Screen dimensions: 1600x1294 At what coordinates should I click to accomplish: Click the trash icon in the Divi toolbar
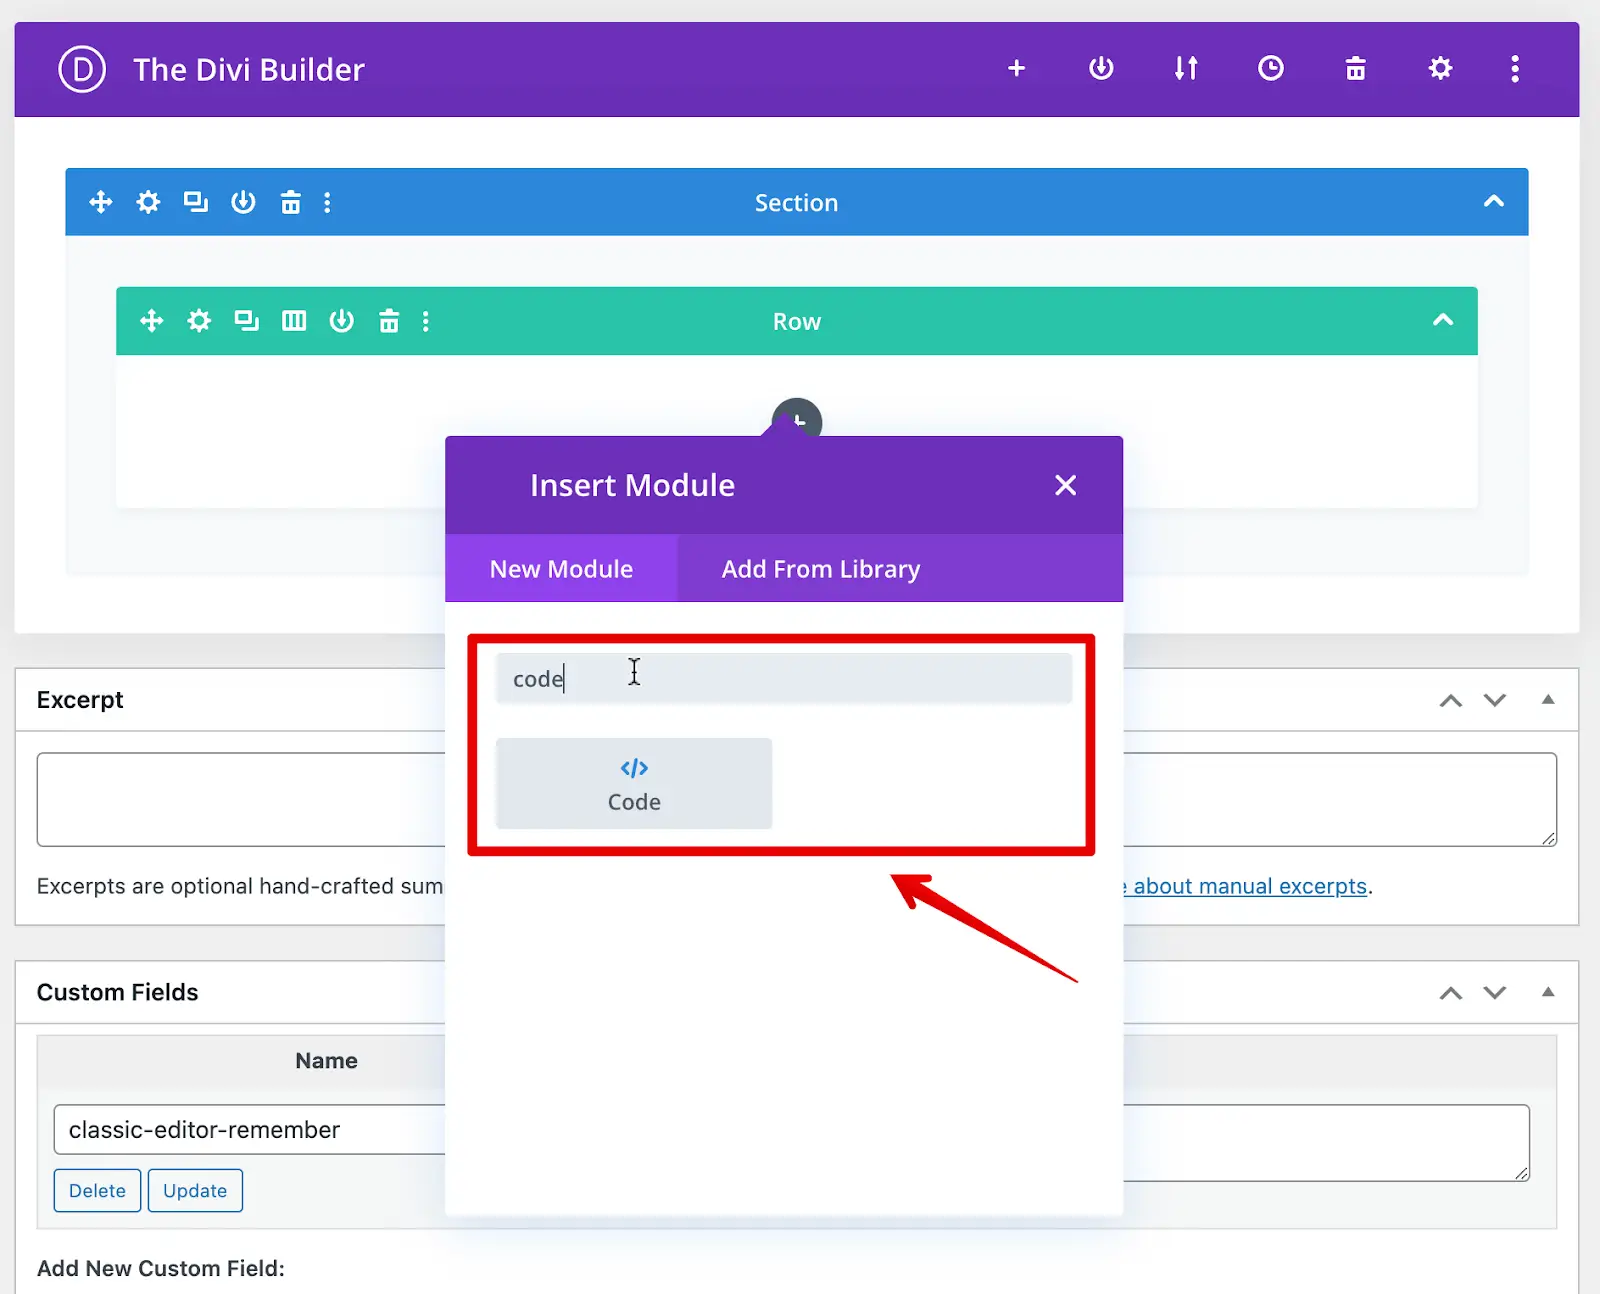(x=1355, y=68)
